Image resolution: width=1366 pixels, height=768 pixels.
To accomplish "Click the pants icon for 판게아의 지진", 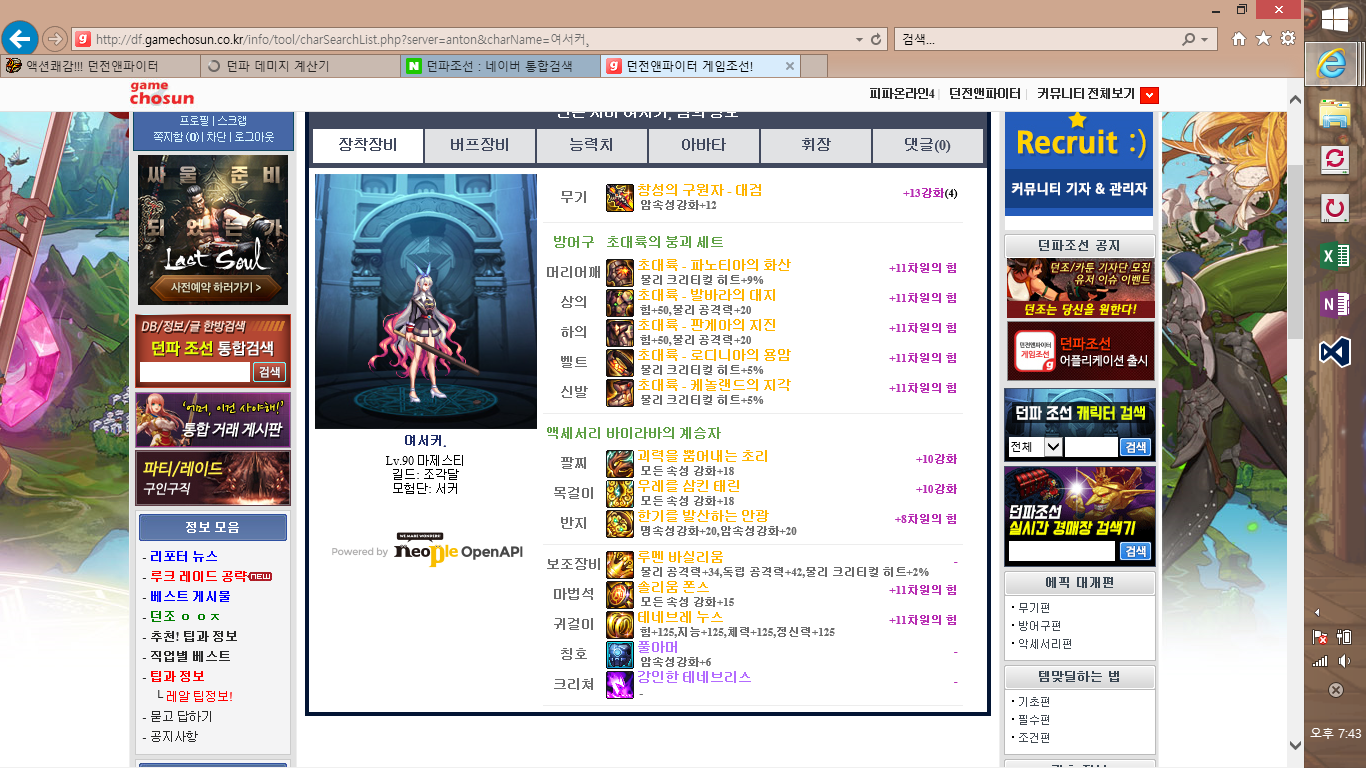I will pyautogui.click(x=619, y=333).
